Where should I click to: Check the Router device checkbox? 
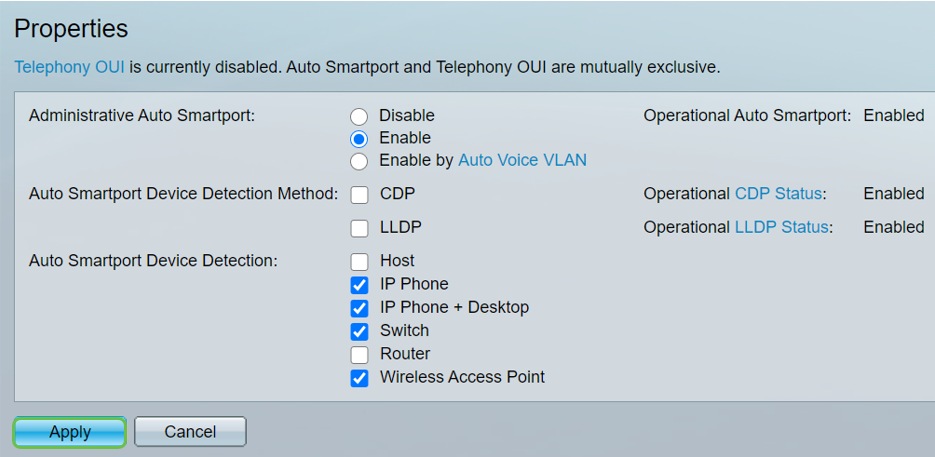pyautogui.click(x=359, y=355)
